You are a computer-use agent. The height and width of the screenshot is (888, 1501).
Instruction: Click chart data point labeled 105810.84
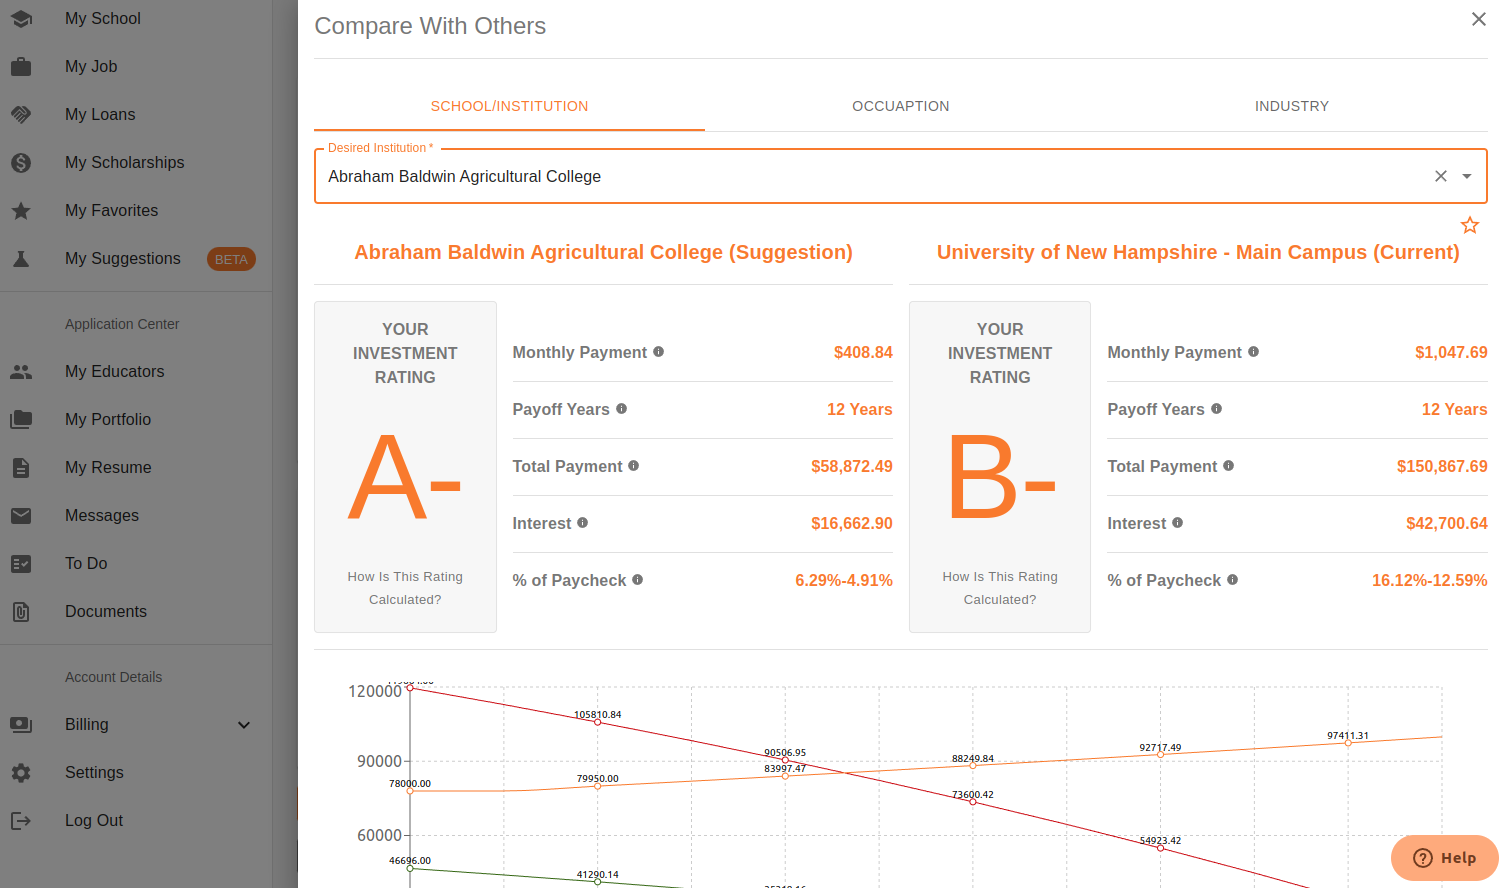point(598,722)
